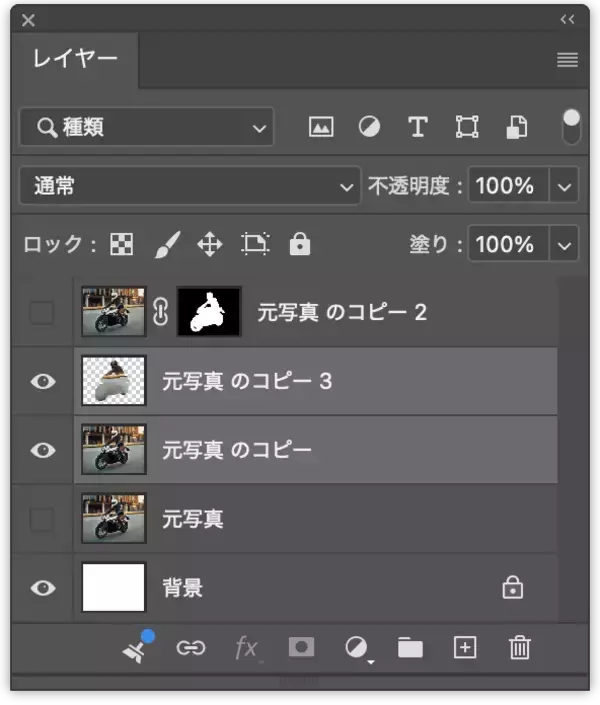Select the layer mask thumbnail of コピー 2
The height and width of the screenshot is (705, 600).
click(209, 312)
